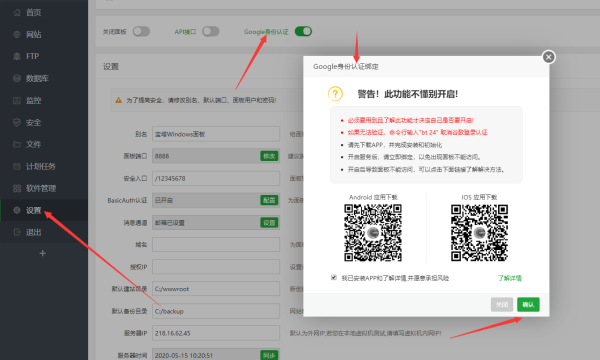Screen dimensions: 600x360
Task: Open the 计划任务 menu item
Action: point(41,166)
